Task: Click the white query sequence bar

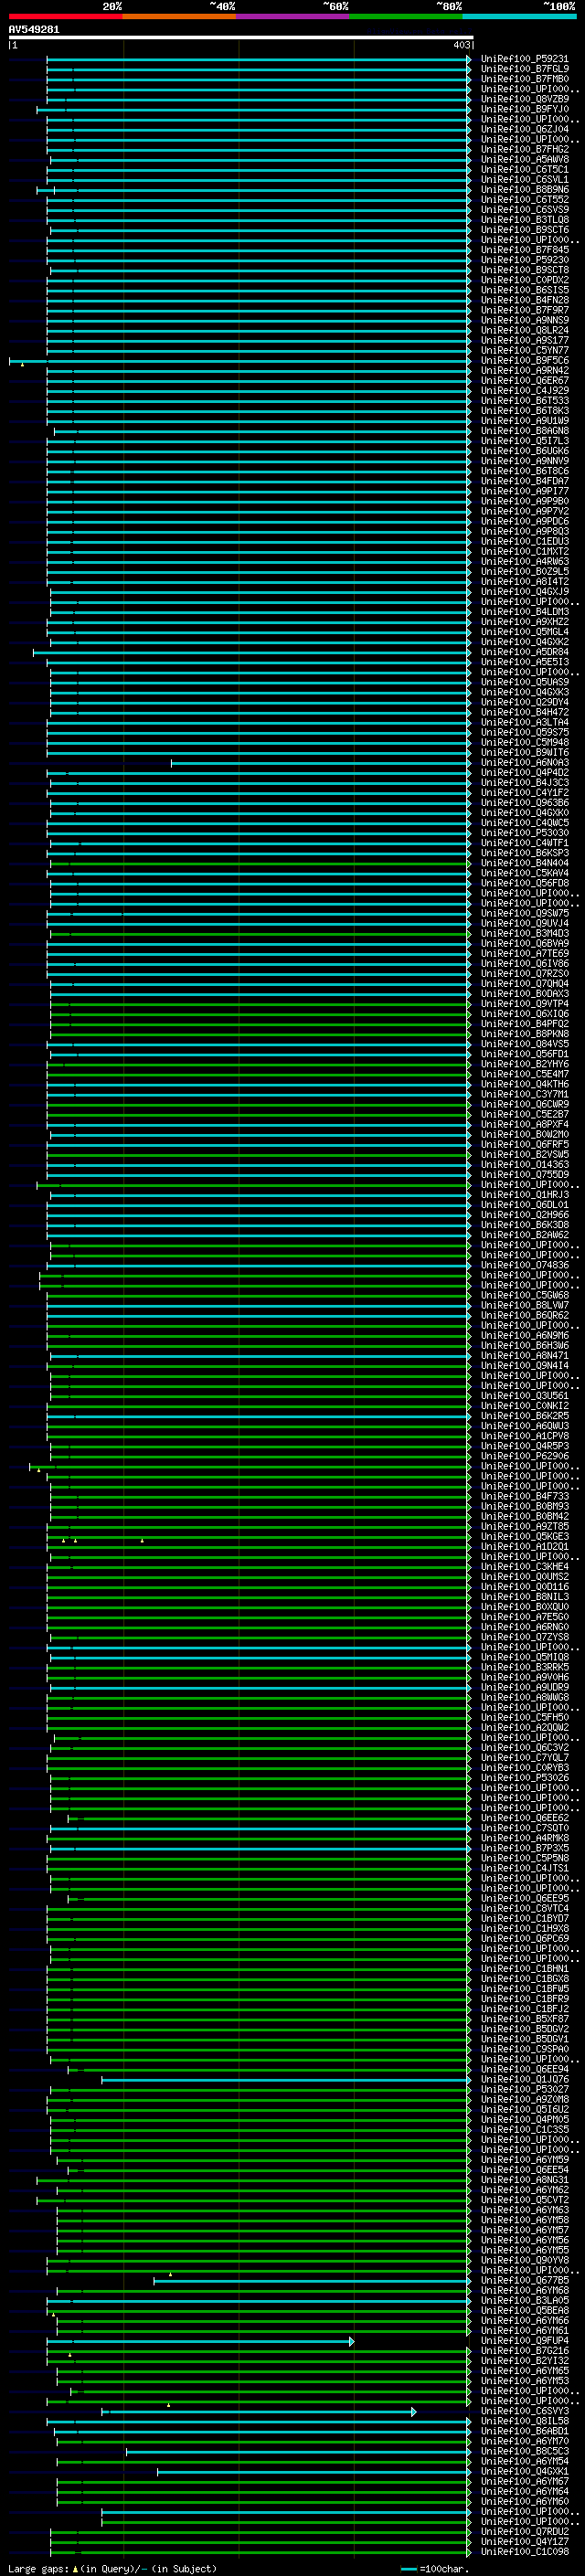Action: point(241,38)
